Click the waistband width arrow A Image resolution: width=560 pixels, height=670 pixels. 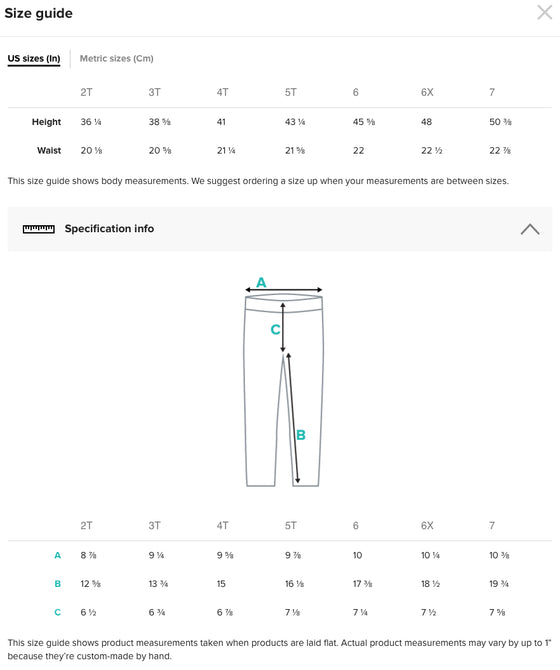[x=283, y=290]
